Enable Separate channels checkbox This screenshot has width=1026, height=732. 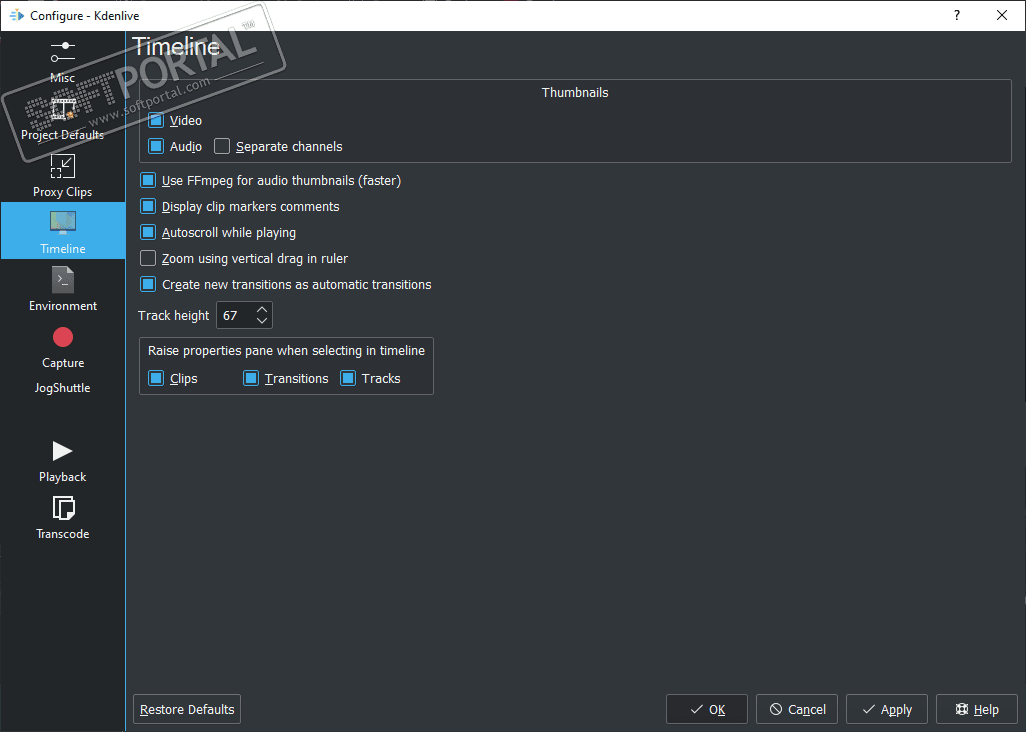pos(222,146)
